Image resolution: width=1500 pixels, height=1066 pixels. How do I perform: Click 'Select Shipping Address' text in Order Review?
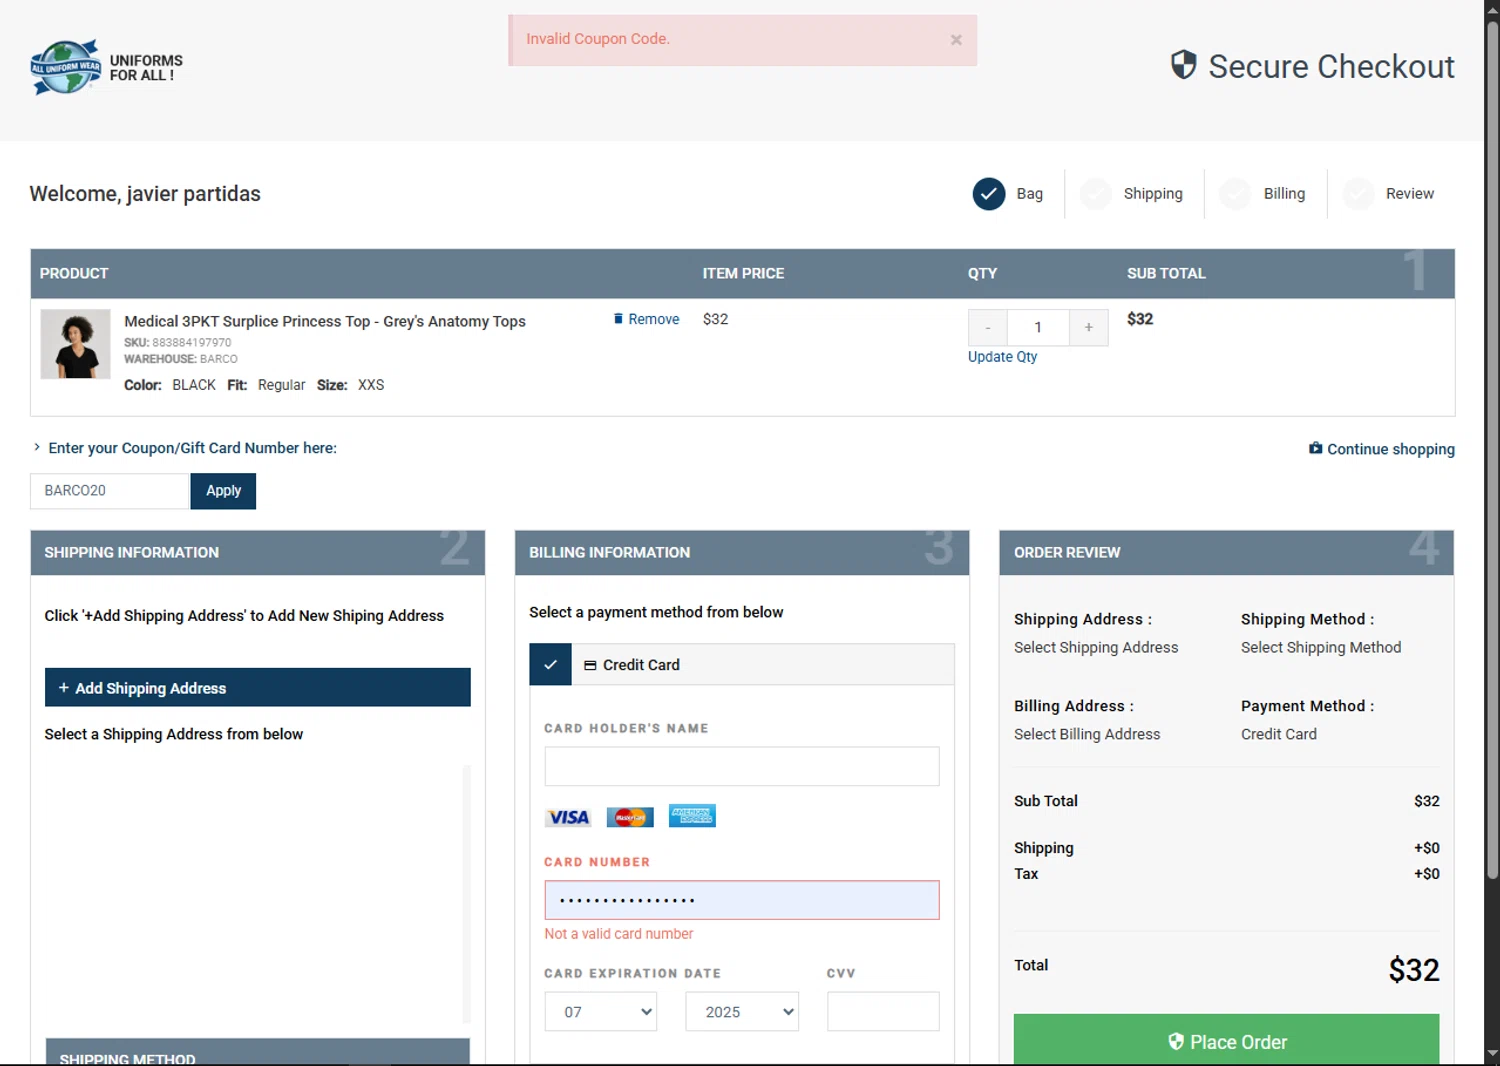coord(1096,648)
